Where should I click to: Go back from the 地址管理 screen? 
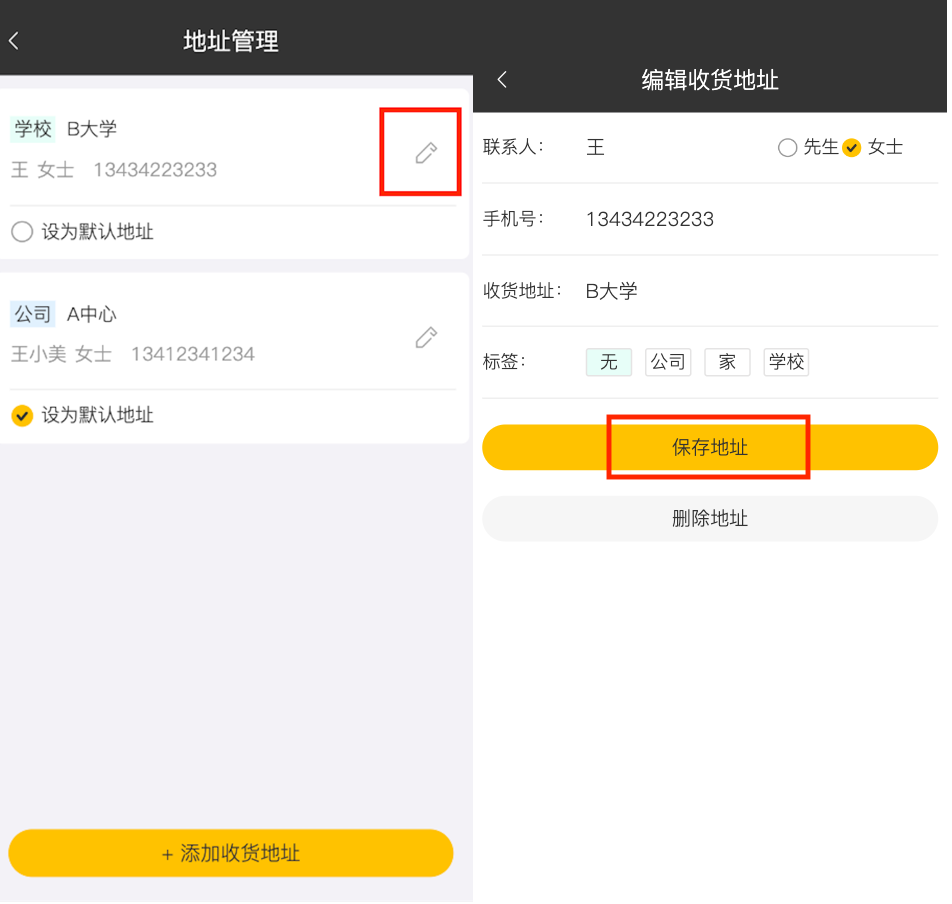pyautogui.click(x=14, y=41)
